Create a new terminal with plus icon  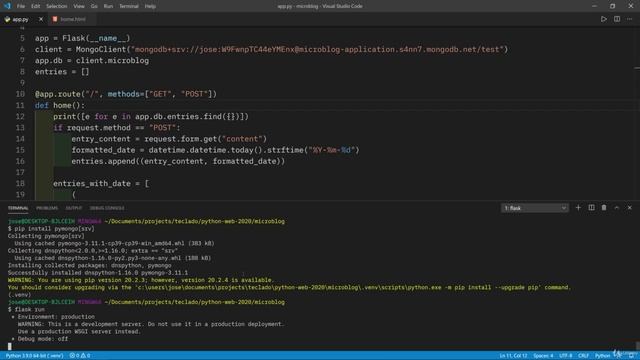(x=578, y=208)
